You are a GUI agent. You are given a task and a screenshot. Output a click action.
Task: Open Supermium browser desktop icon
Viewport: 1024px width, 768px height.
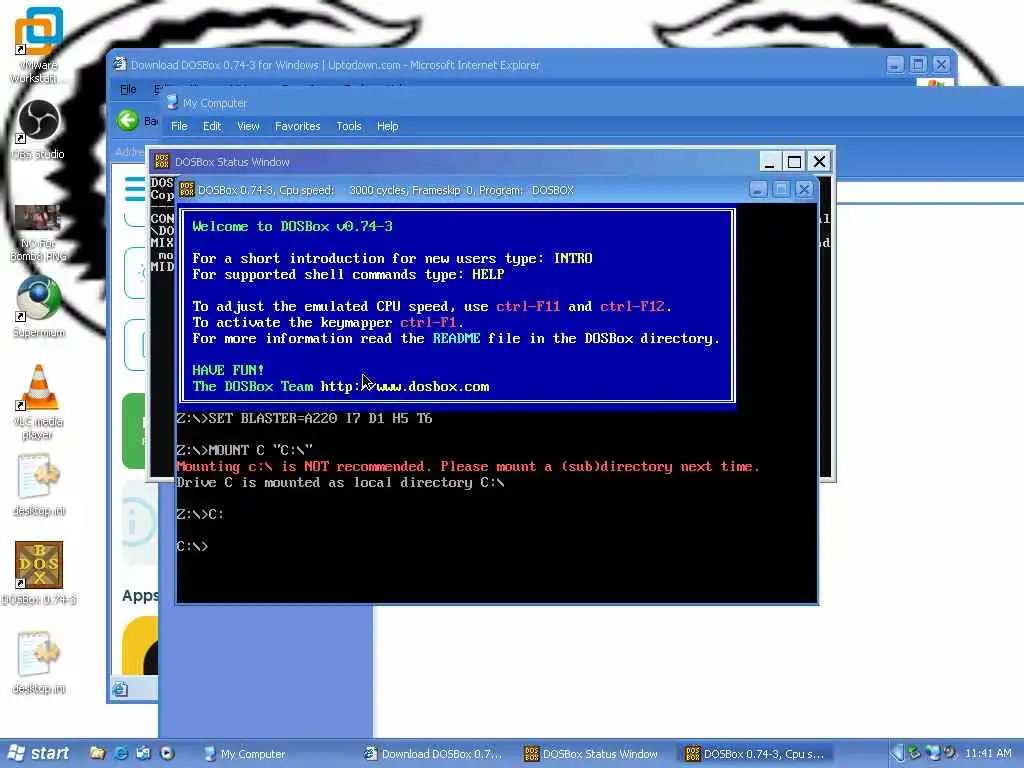tap(39, 299)
